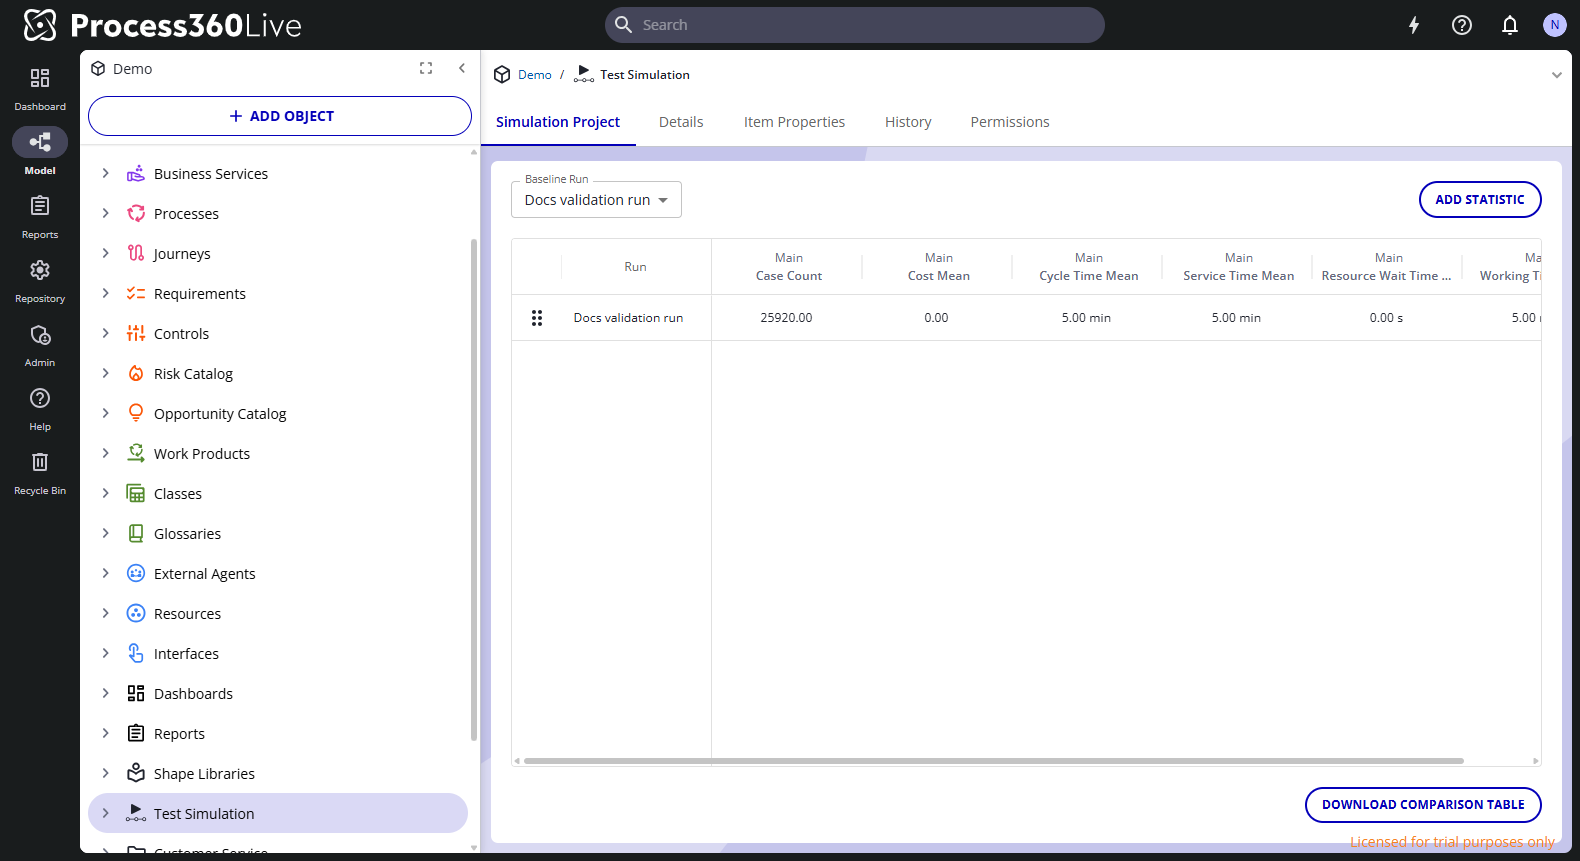The image size is (1580, 861).
Task: Click the Main Cycle Time Mean header
Action: 1088,267
